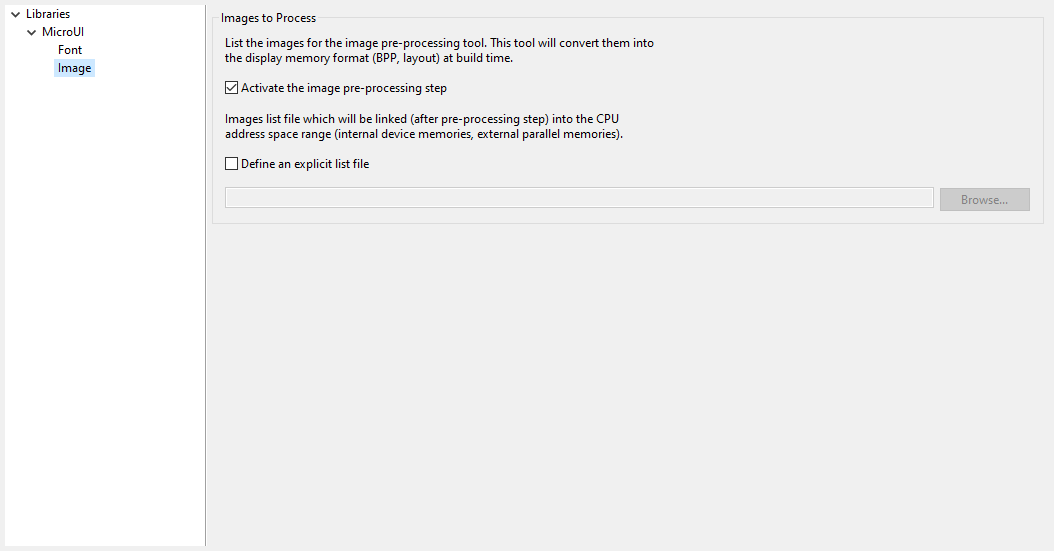
Task: Click the "Activate the image pre-processing step" label text
Action: pos(343,88)
